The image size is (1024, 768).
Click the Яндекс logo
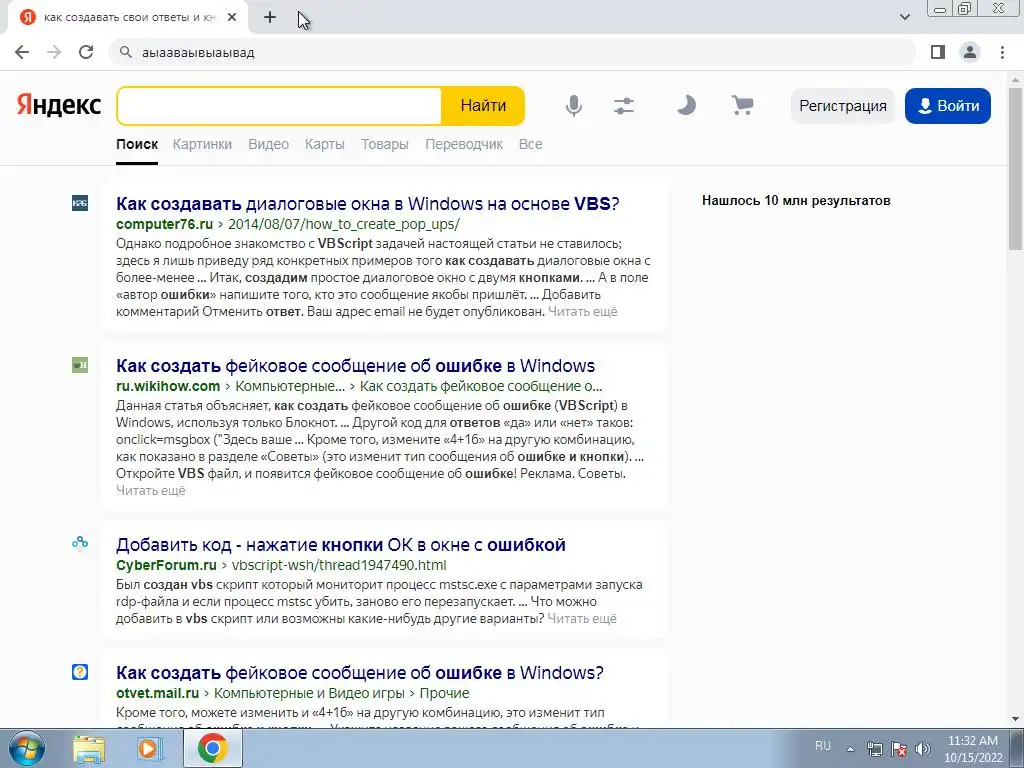(59, 105)
